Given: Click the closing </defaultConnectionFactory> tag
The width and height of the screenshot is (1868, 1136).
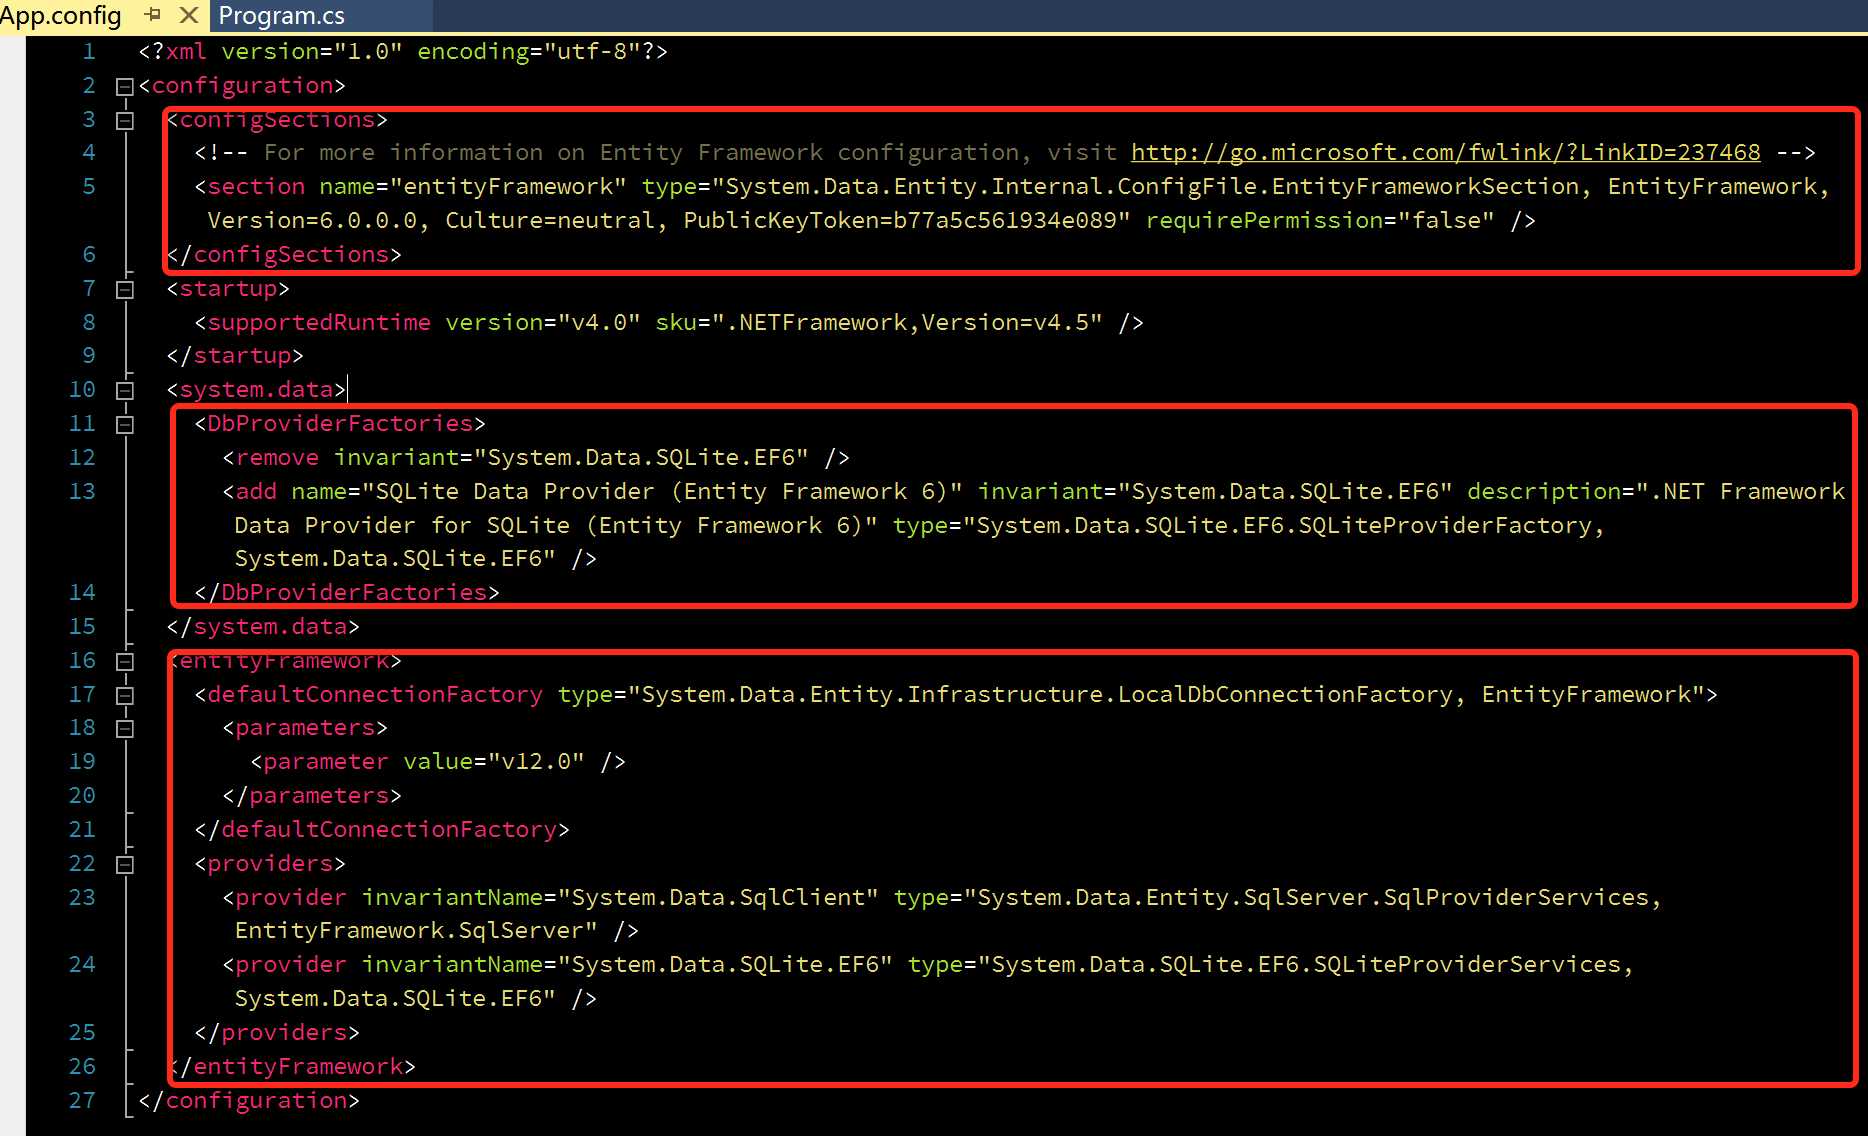Looking at the screenshot, I should pos(382,829).
